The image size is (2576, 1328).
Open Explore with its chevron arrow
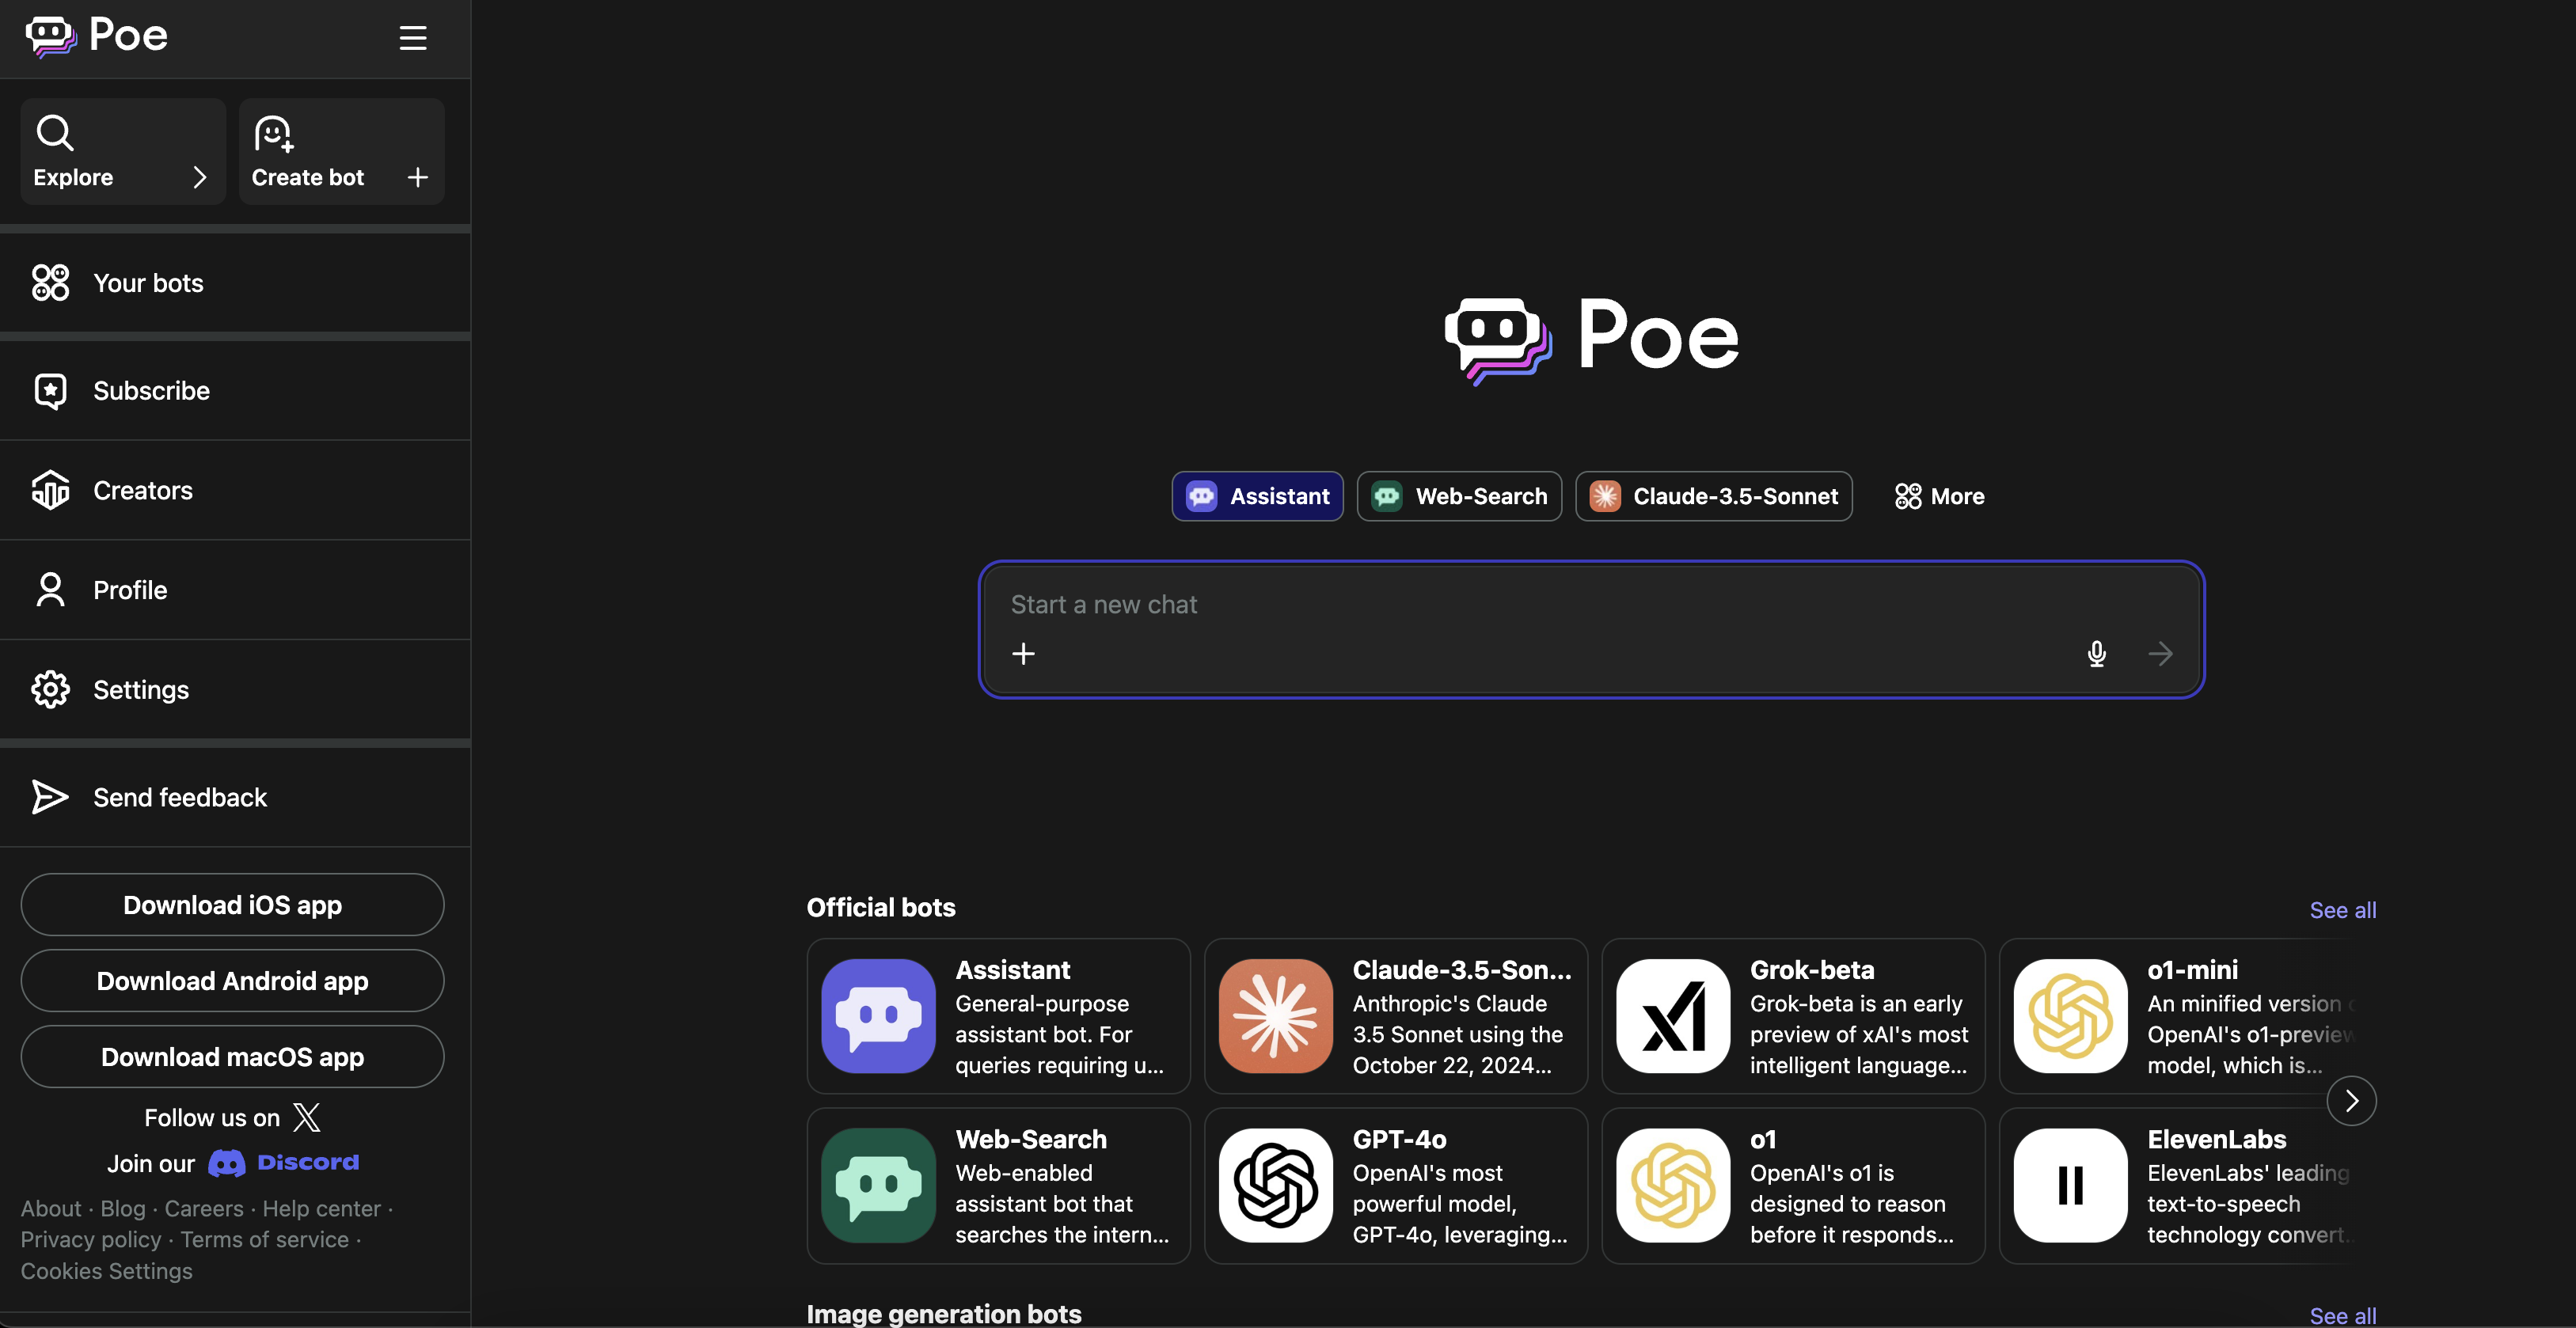(199, 177)
